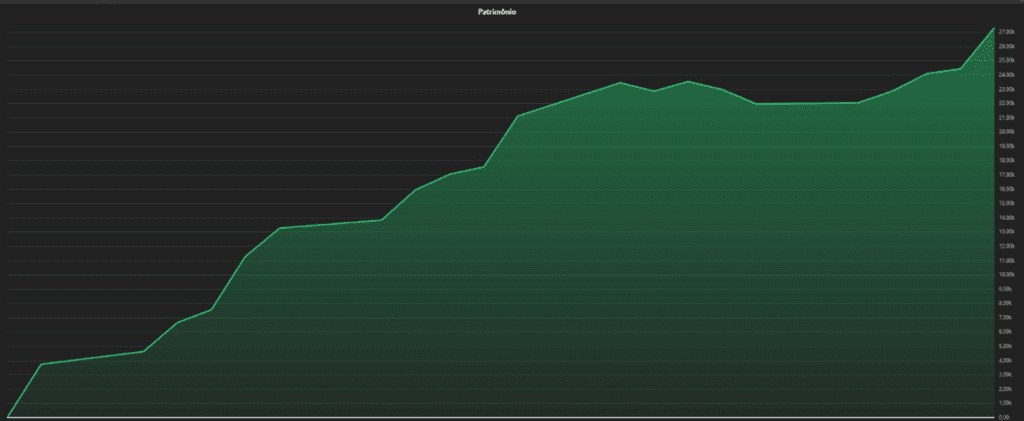Click the 15.00k y-axis label

pyautogui.click(x=1007, y=203)
